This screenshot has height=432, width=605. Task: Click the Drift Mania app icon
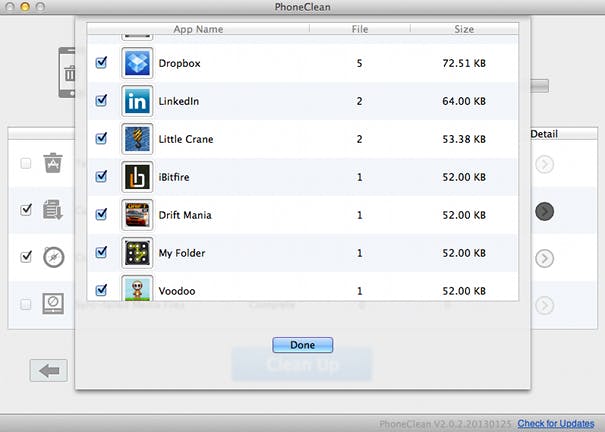click(x=137, y=215)
